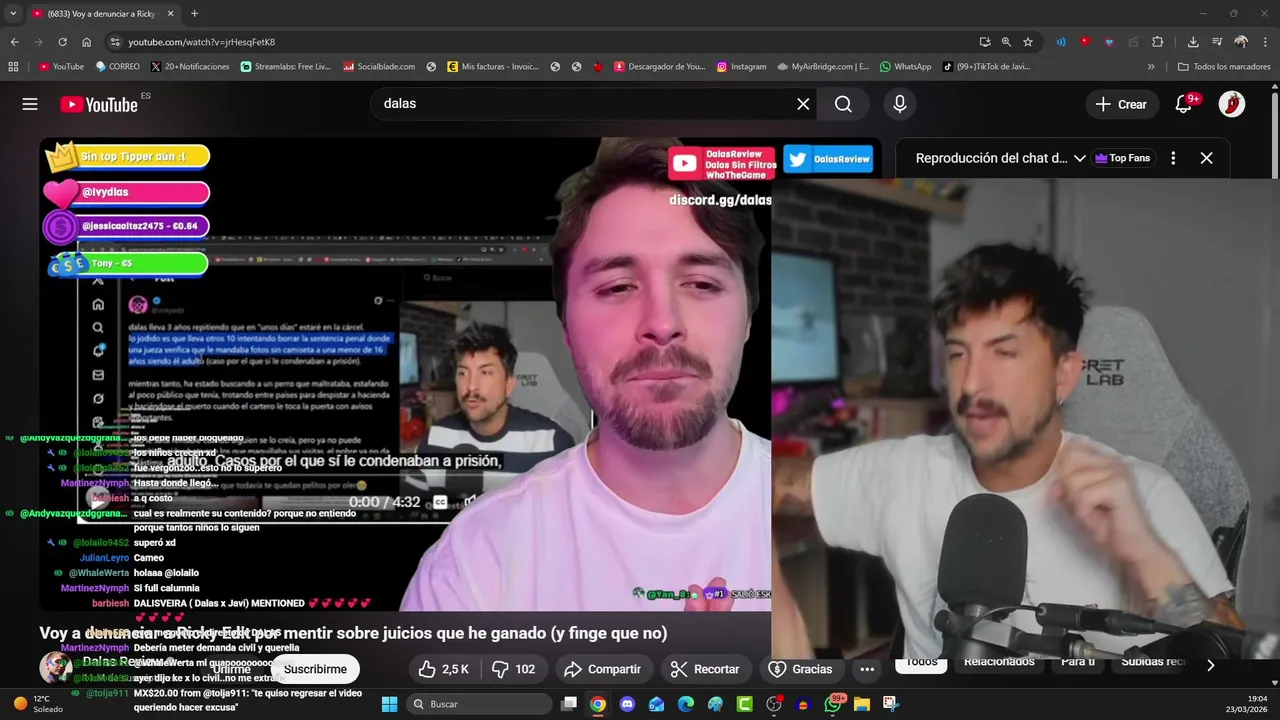The image size is (1280, 720).
Task: Subscribe using the Suscribirme button
Action: click(x=315, y=669)
